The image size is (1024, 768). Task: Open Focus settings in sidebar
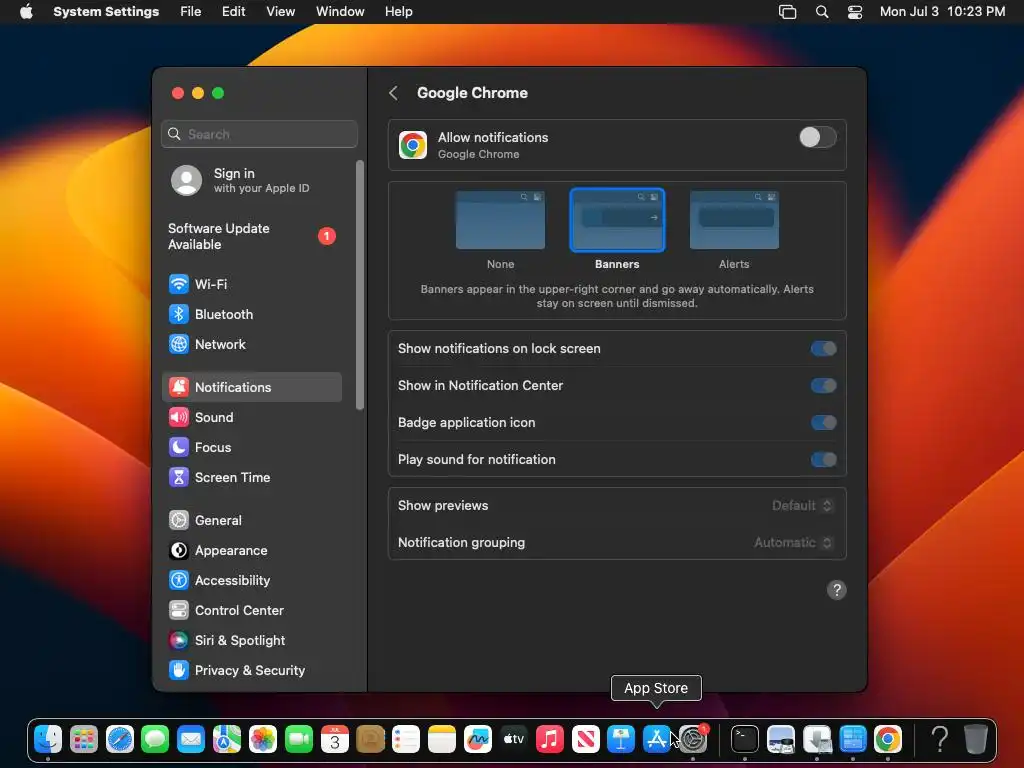pyautogui.click(x=251, y=447)
